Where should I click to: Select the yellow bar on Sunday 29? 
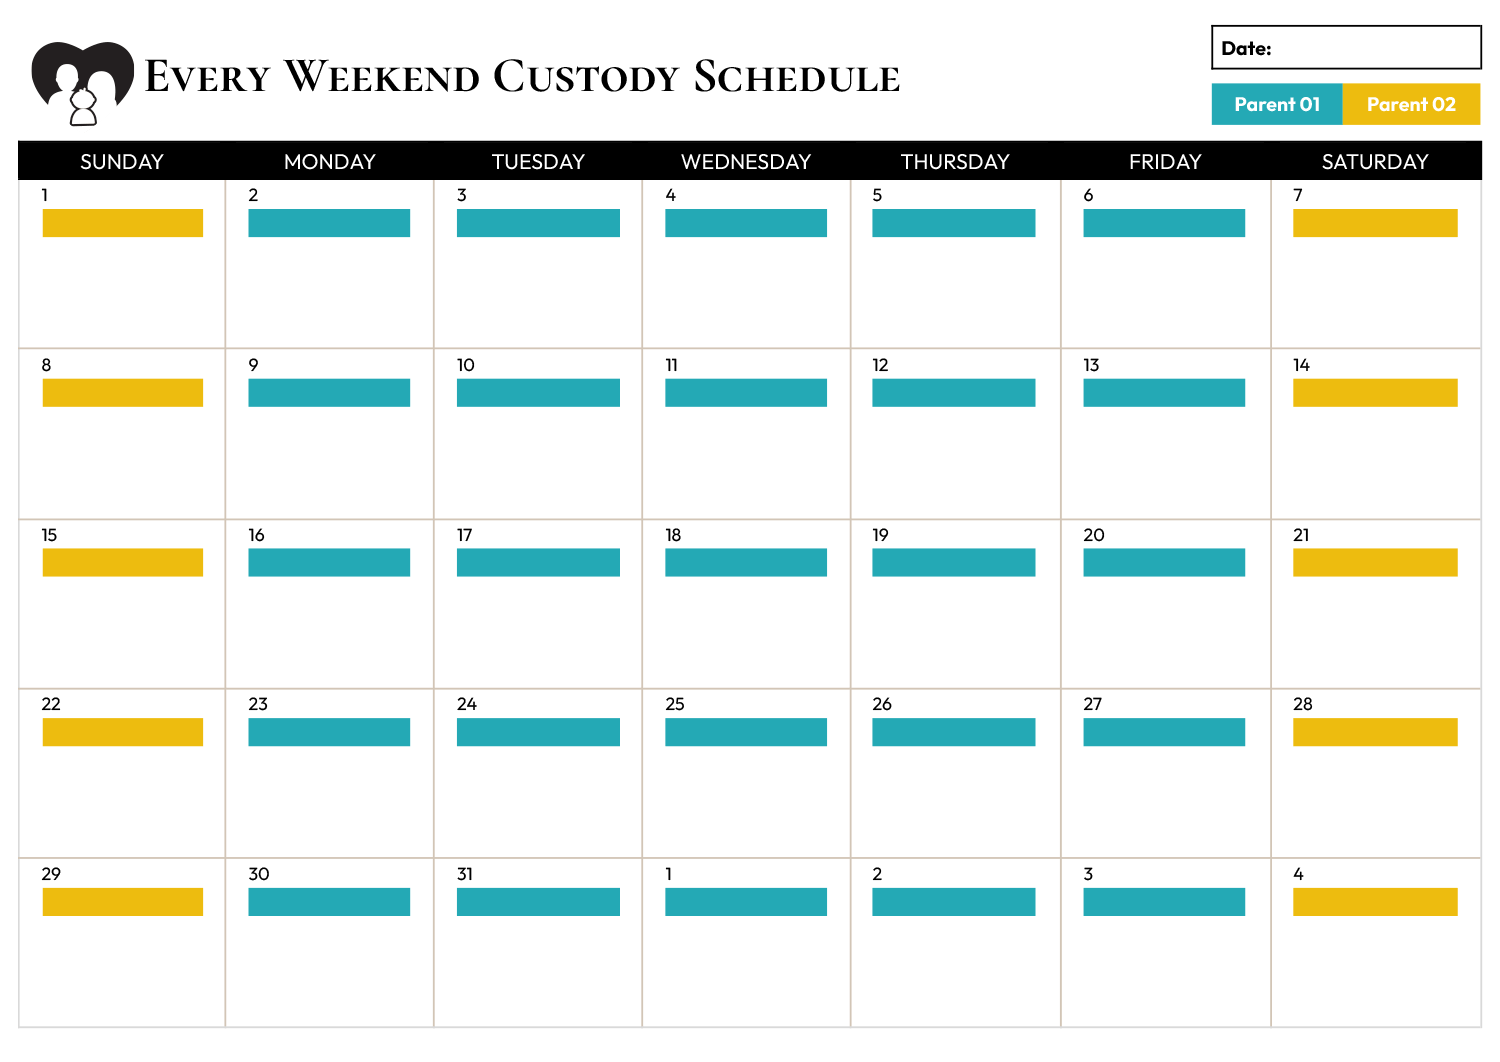coord(123,902)
